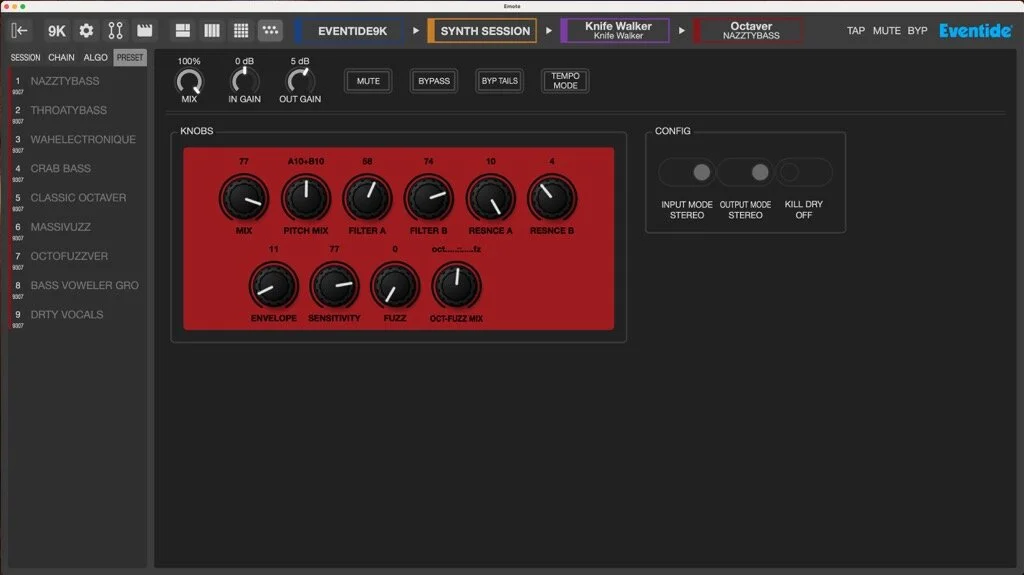1024x575 pixels.
Task: Click the FILTER A knob
Action: pyautogui.click(x=367, y=198)
